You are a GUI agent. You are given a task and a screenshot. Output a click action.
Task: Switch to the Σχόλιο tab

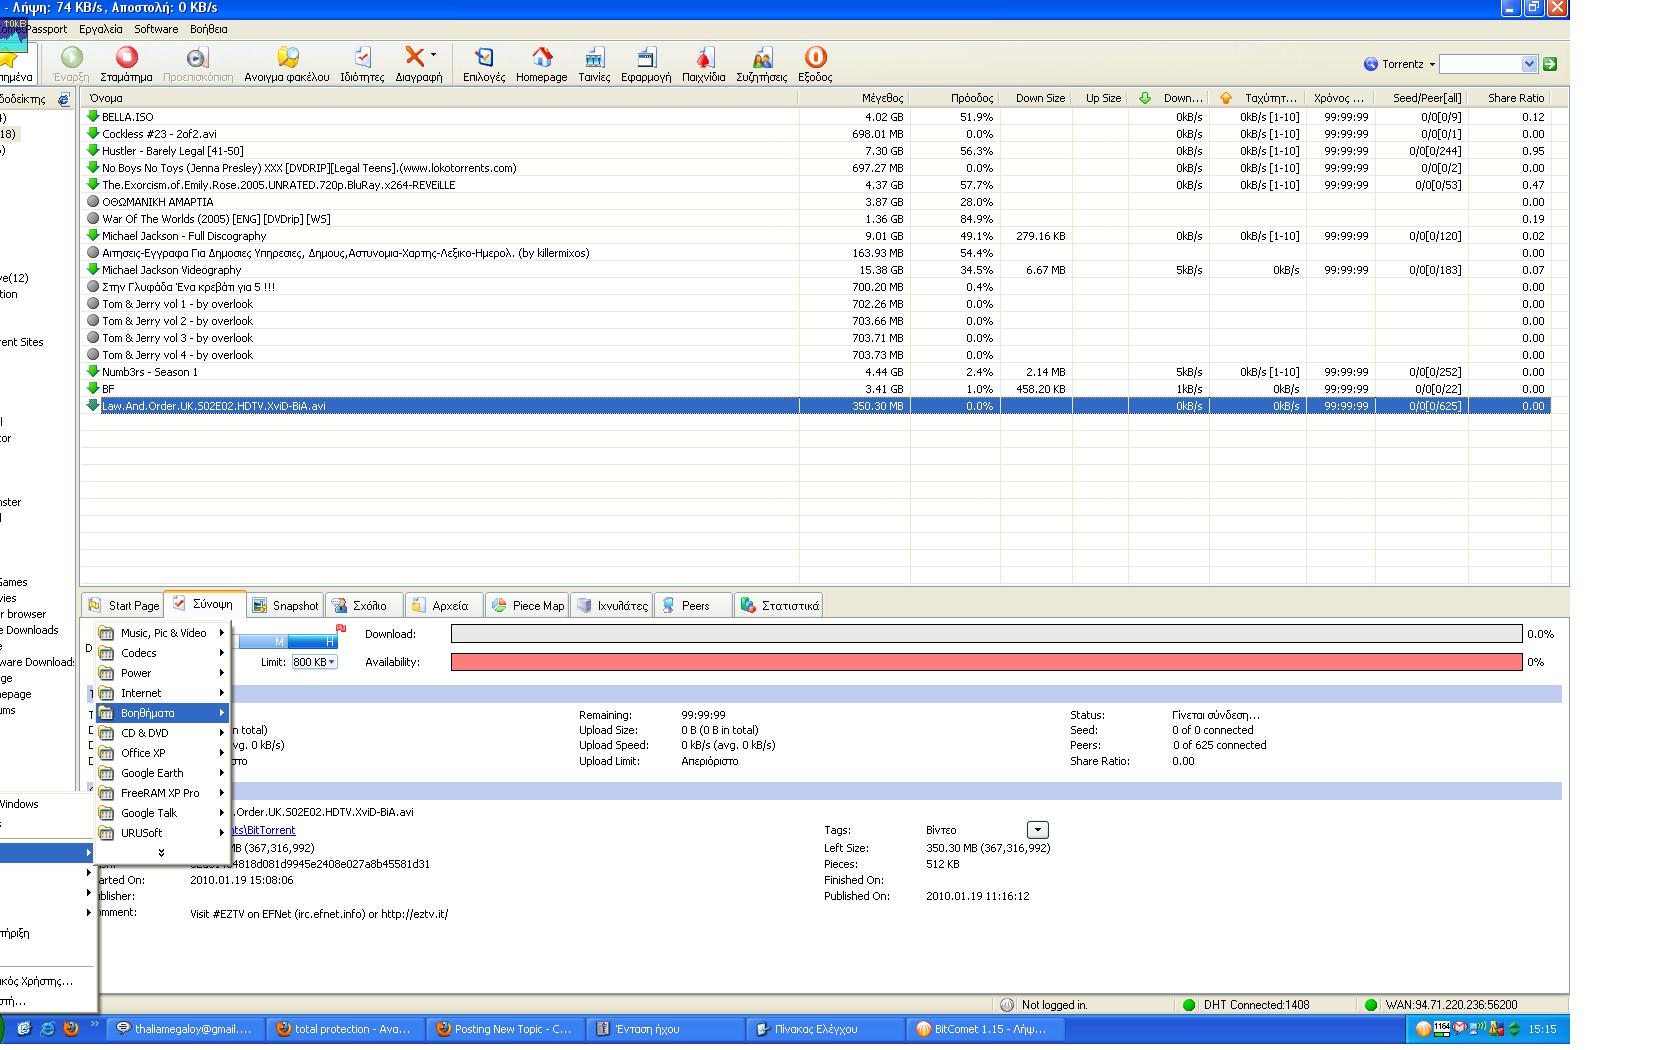(x=365, y=605)
